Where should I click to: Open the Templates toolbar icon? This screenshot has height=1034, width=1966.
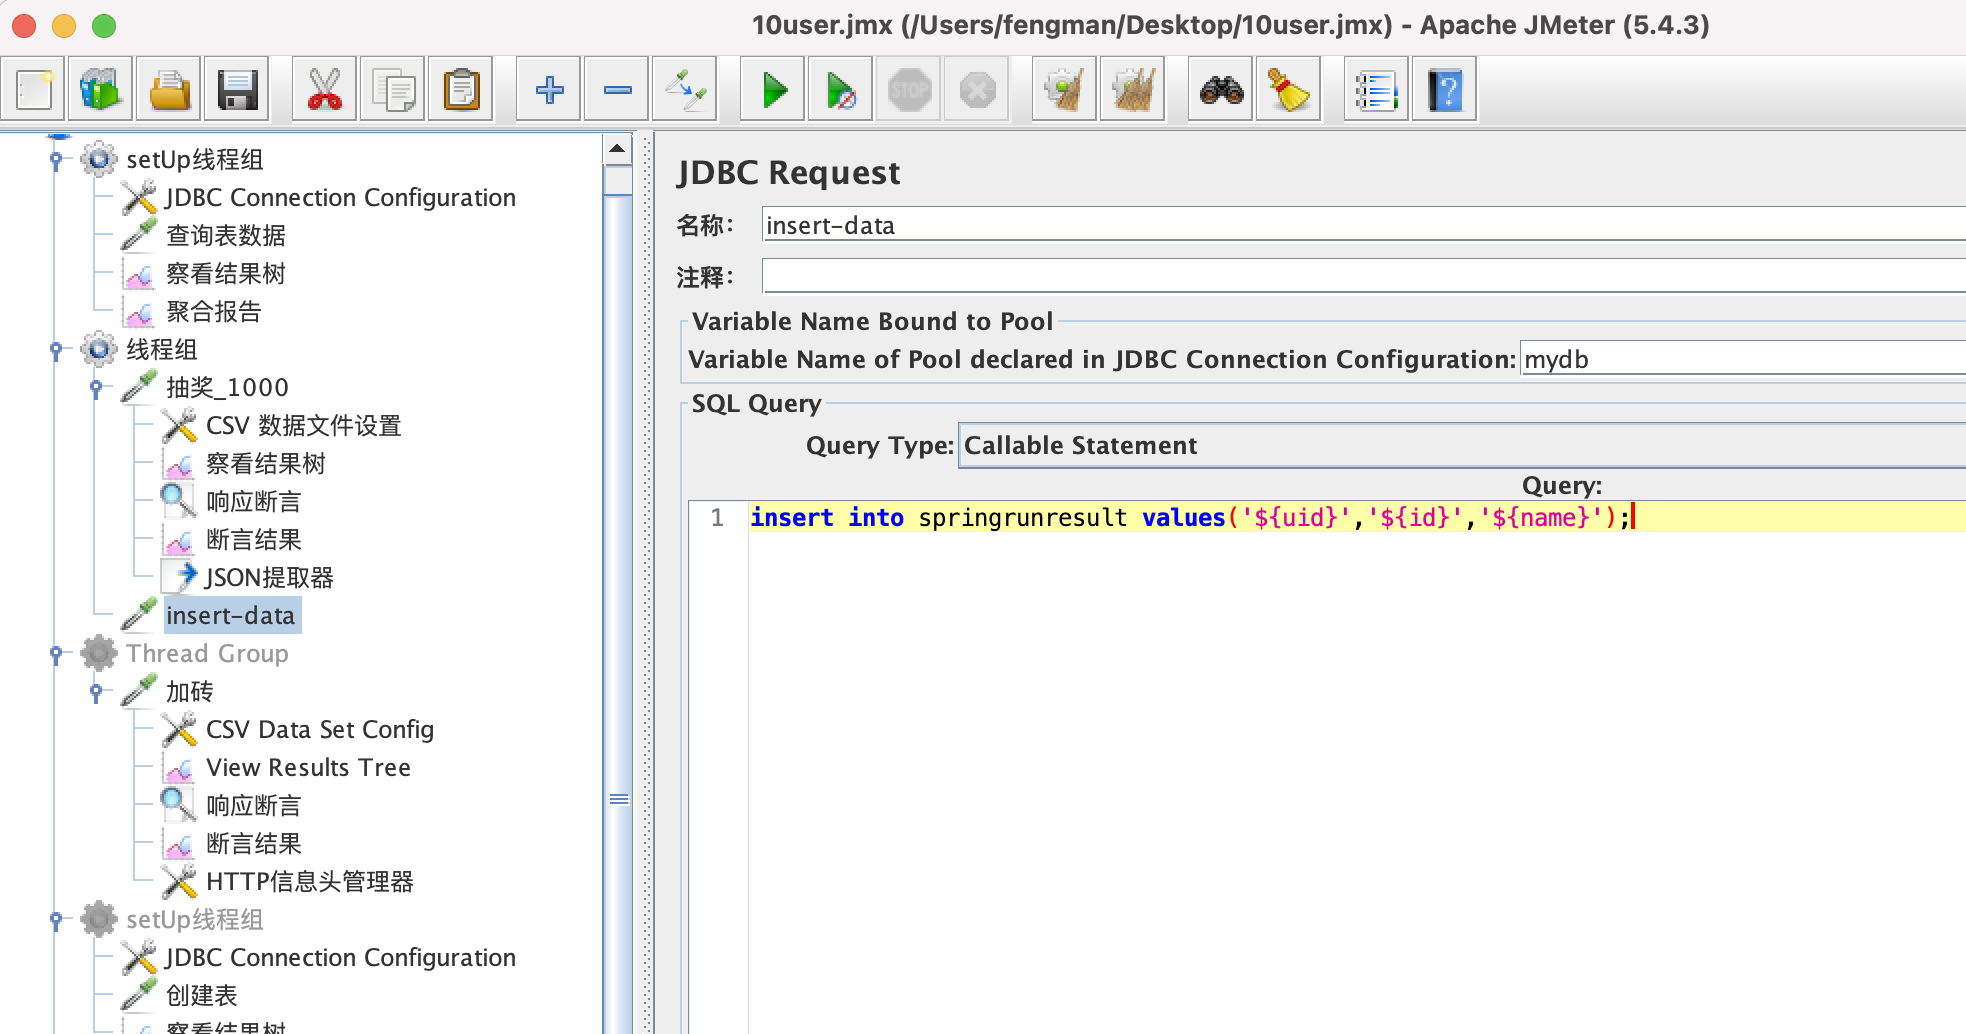coord(102,90)
